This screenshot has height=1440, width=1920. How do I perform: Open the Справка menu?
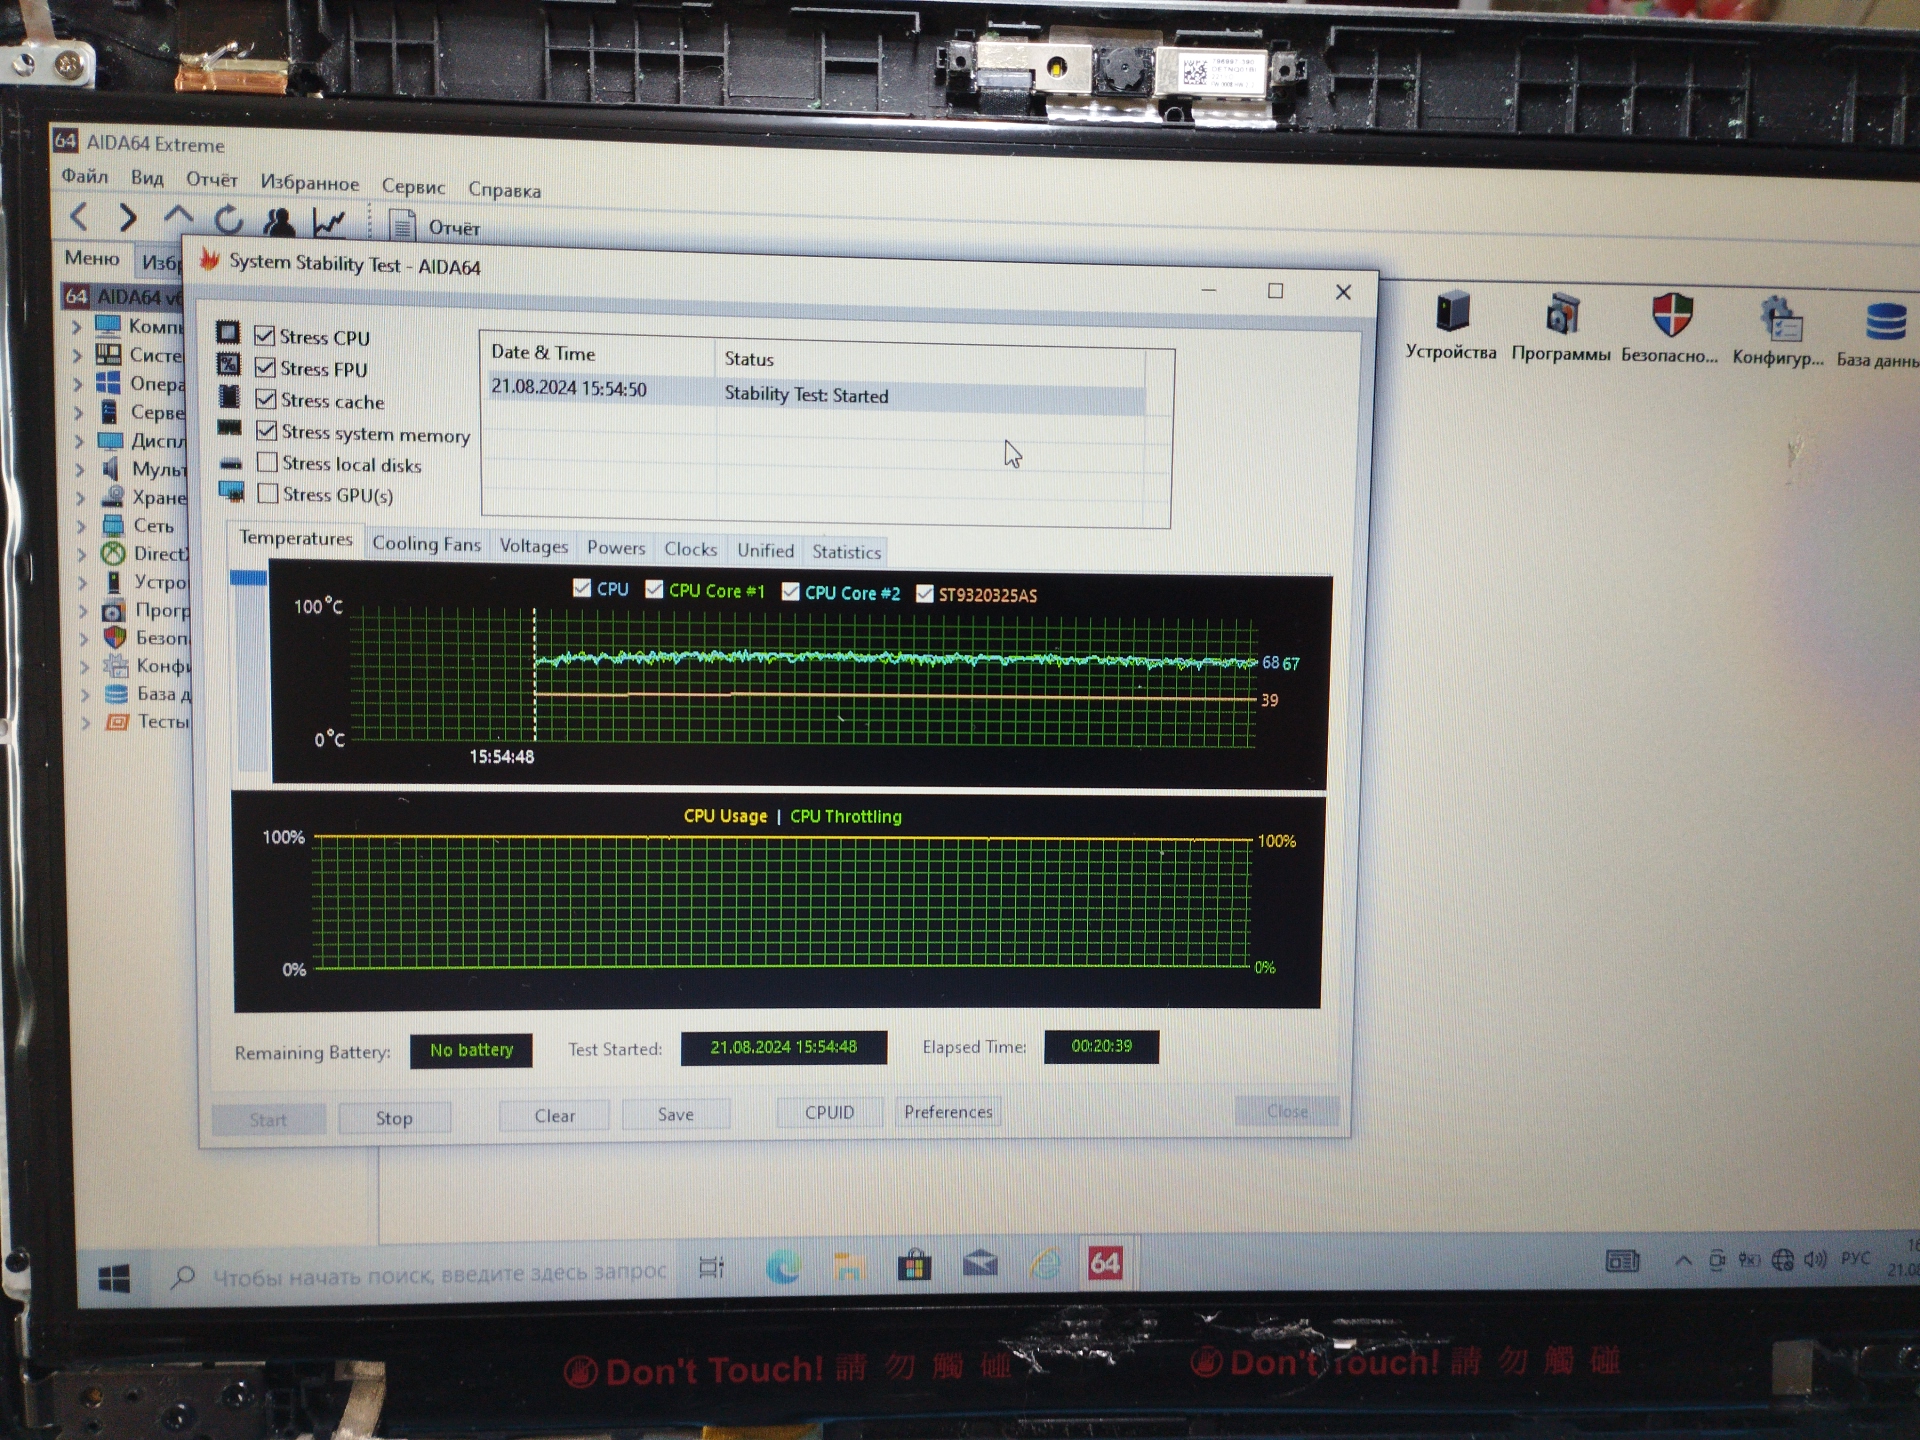point(504,189)
